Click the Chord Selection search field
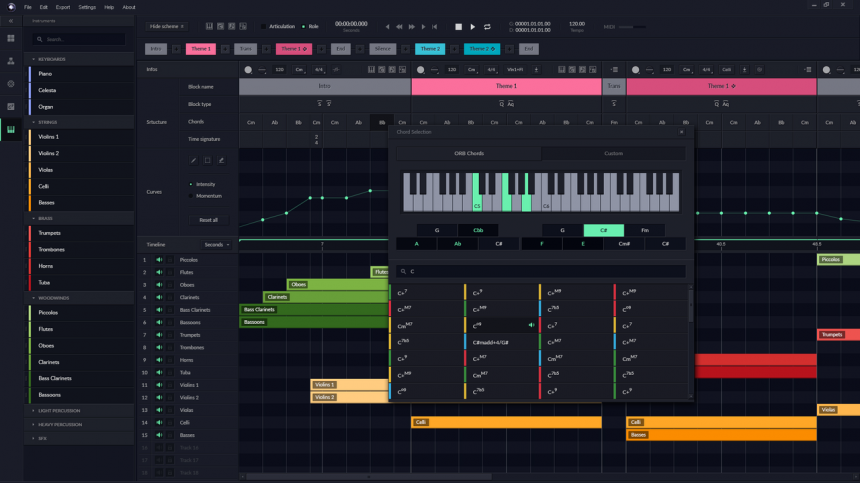 (541, 271)
